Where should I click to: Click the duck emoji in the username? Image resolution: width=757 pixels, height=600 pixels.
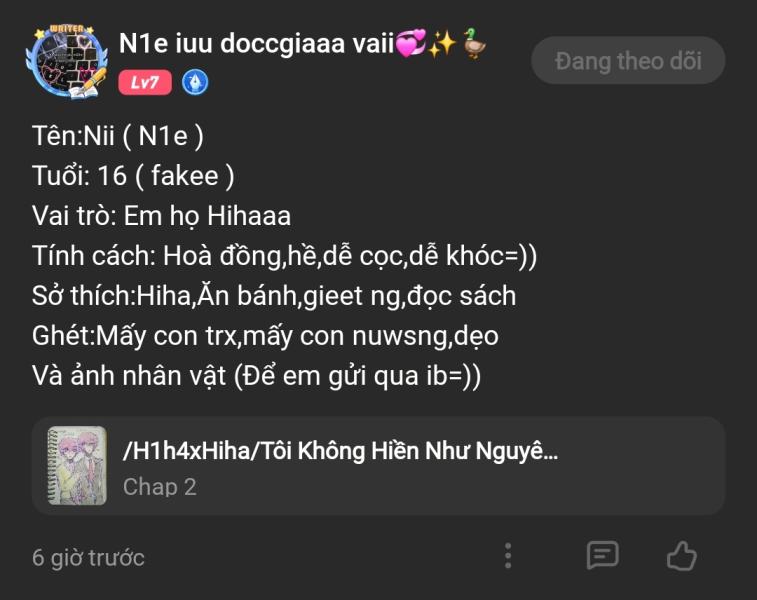475,43
